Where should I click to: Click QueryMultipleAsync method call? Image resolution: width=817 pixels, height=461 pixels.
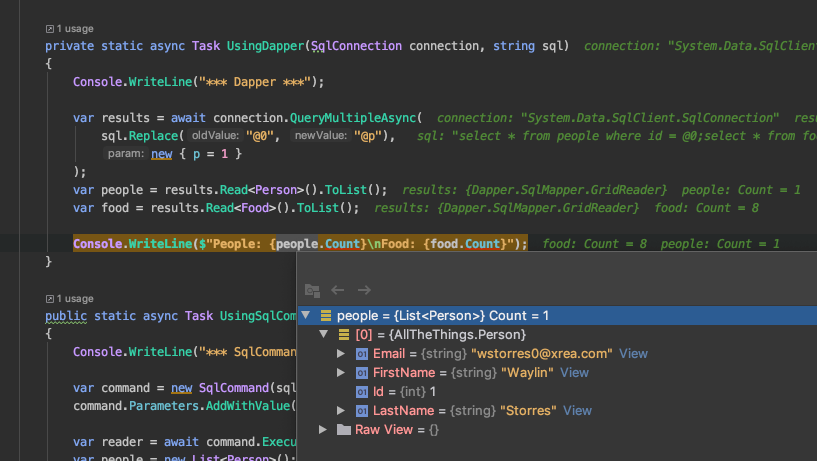[353, 118]
